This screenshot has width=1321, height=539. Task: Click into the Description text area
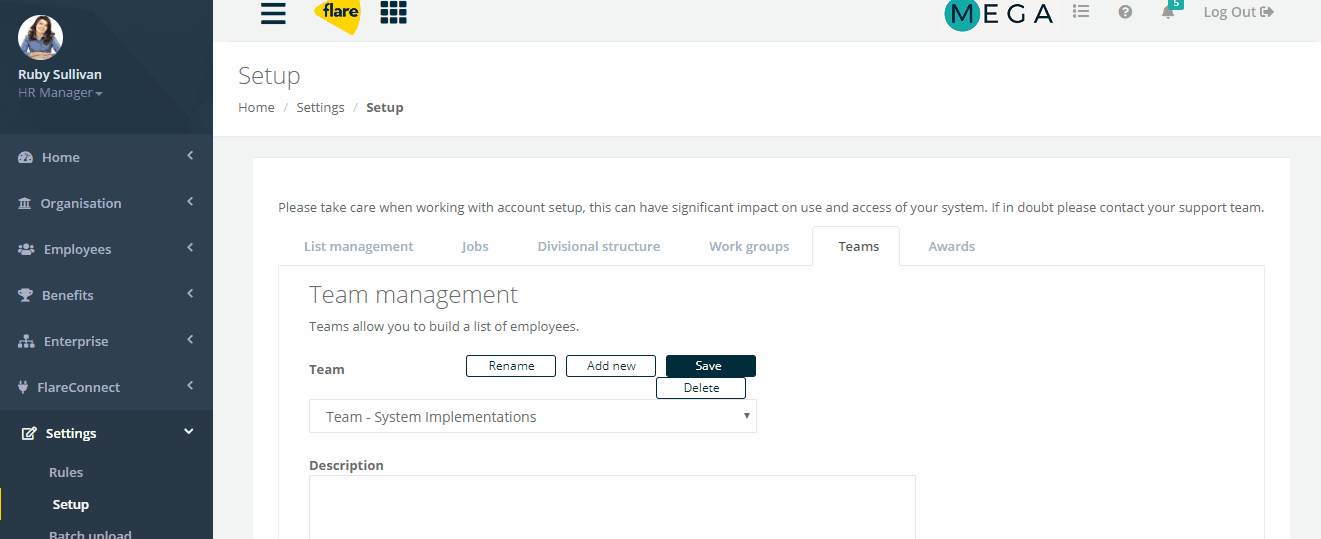pyautogui.click(x=612, y=507)
